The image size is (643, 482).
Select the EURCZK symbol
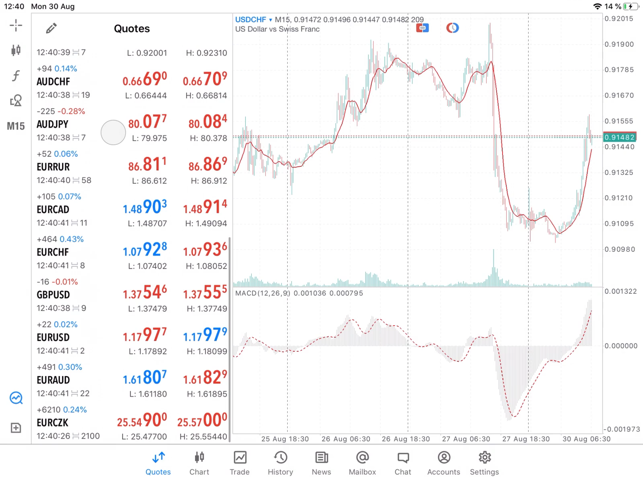click(52, 423)
